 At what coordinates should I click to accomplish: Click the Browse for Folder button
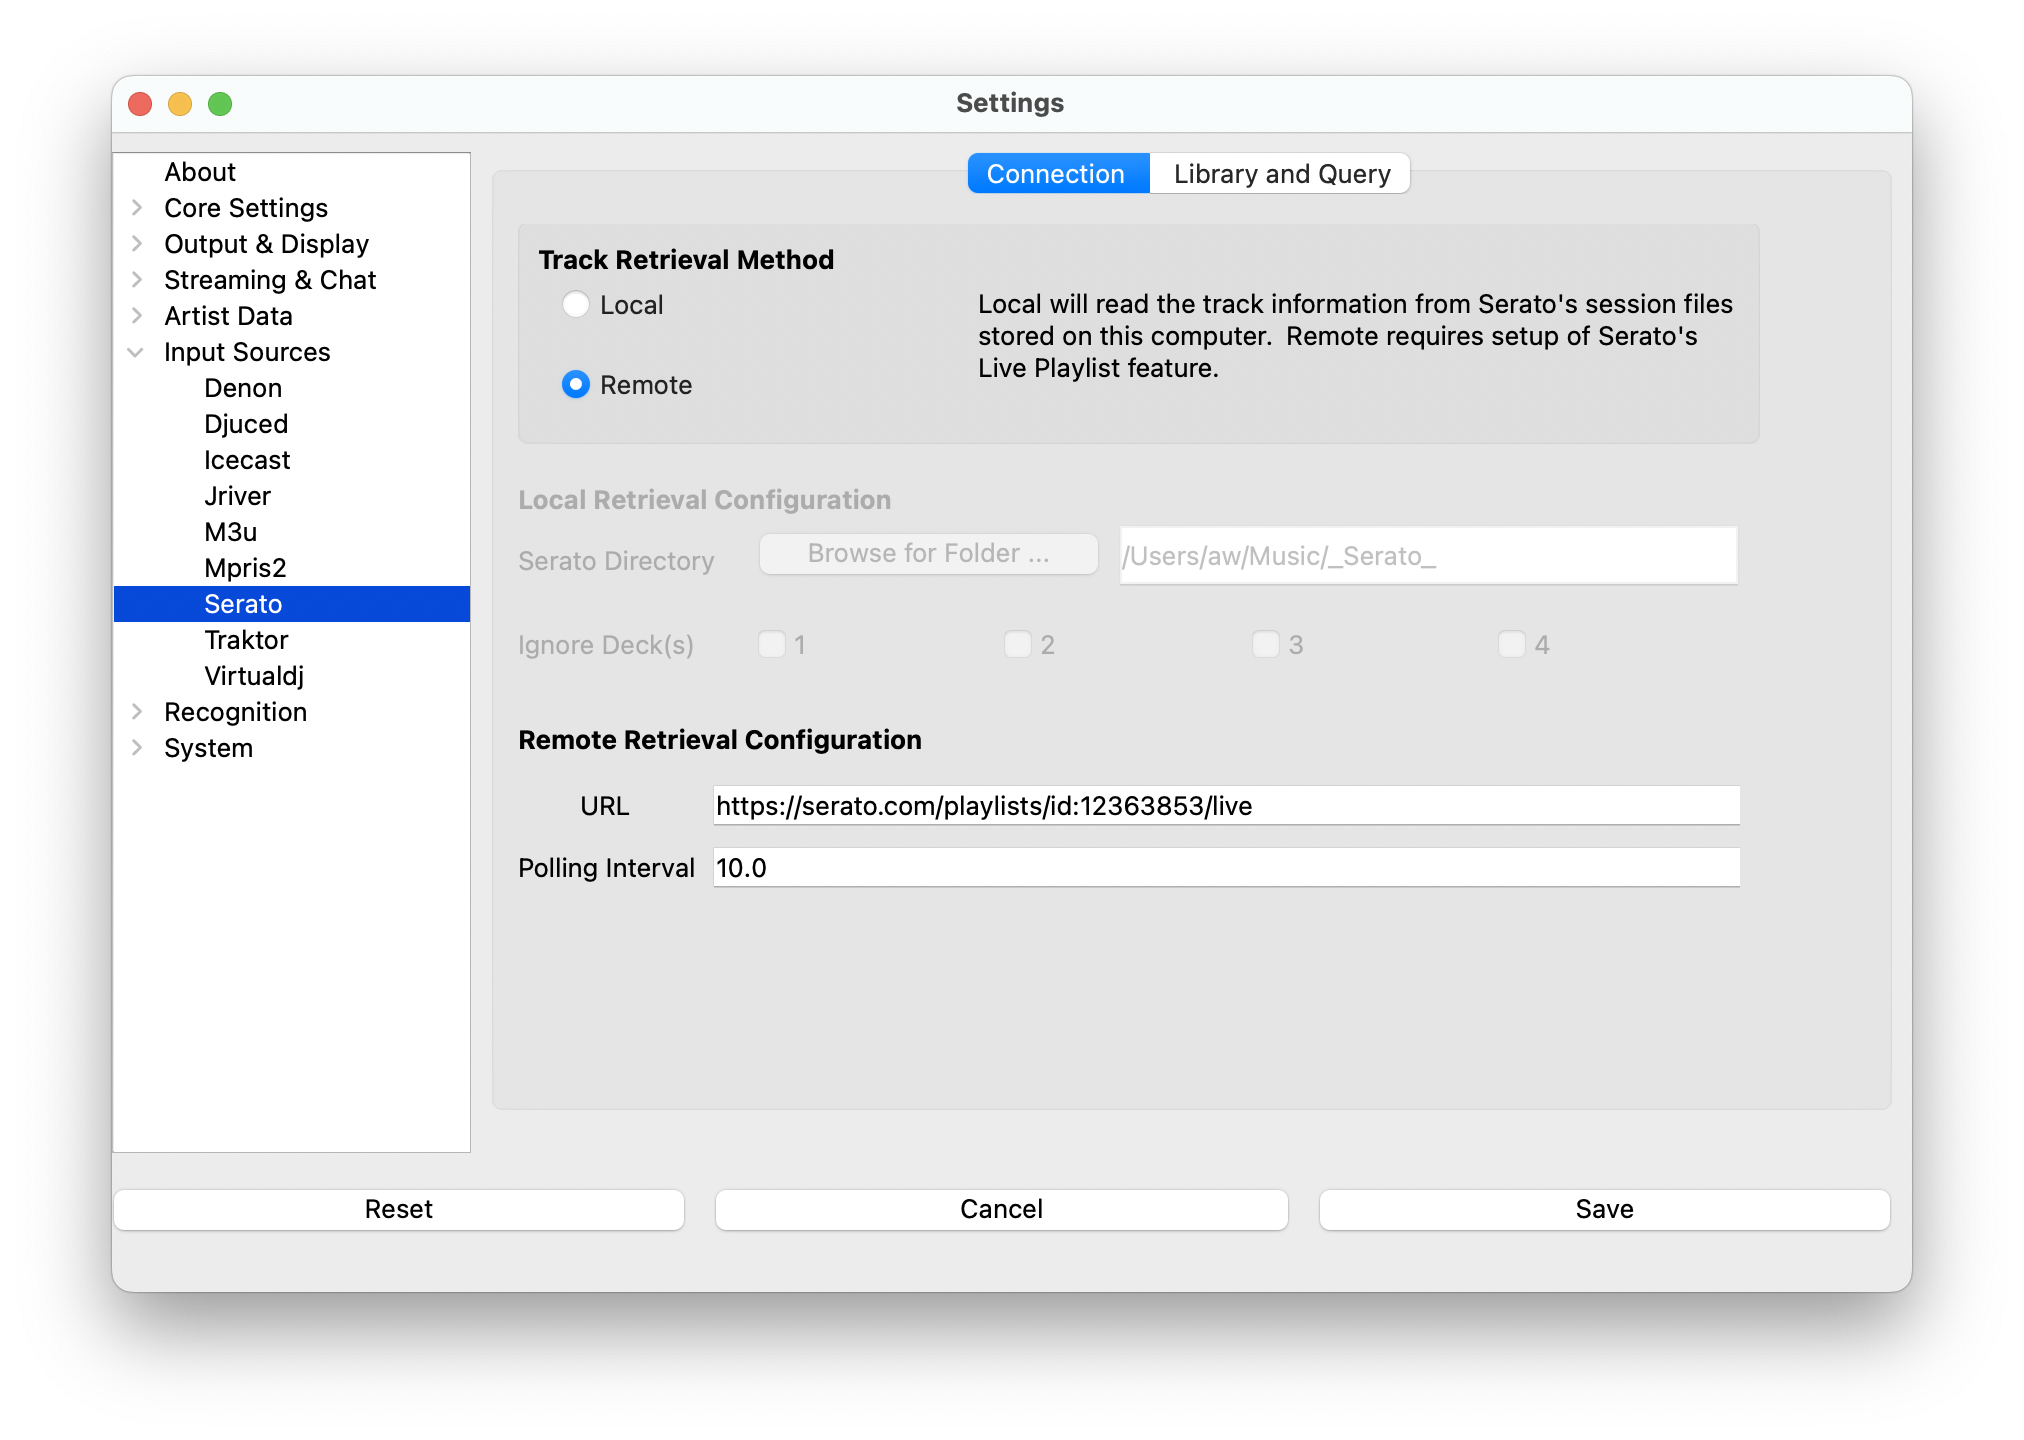[x=928, y=554]
